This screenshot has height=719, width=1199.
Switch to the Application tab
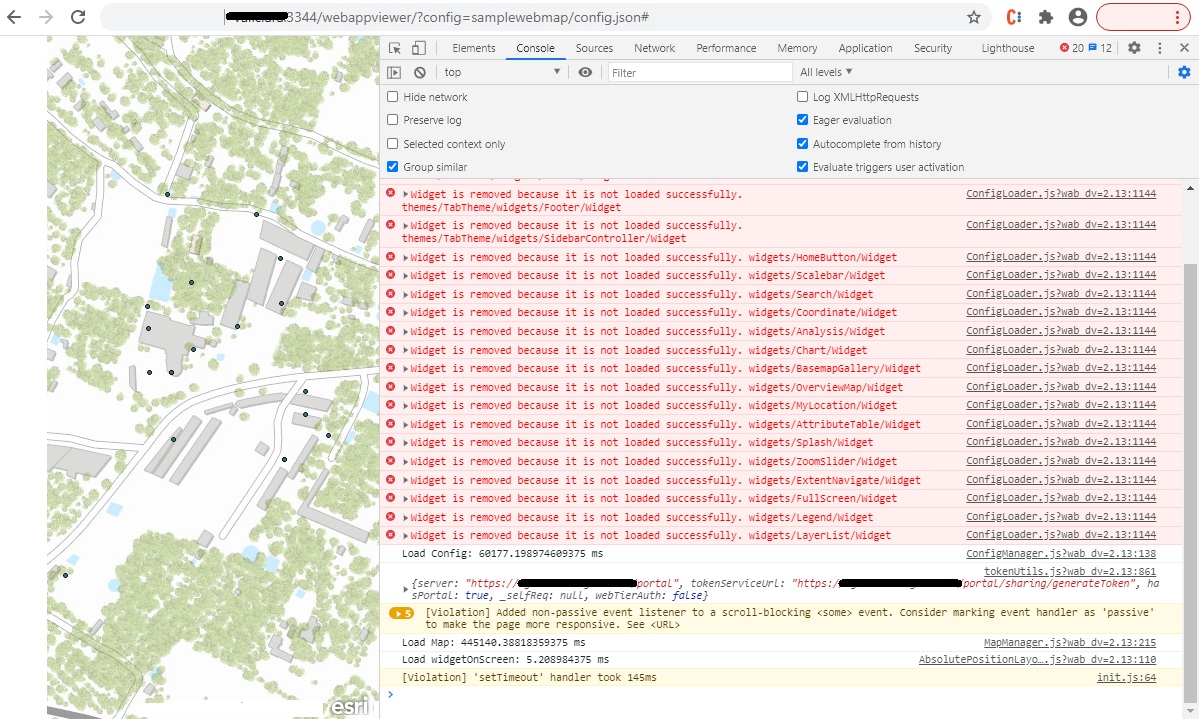coord(865,47)
